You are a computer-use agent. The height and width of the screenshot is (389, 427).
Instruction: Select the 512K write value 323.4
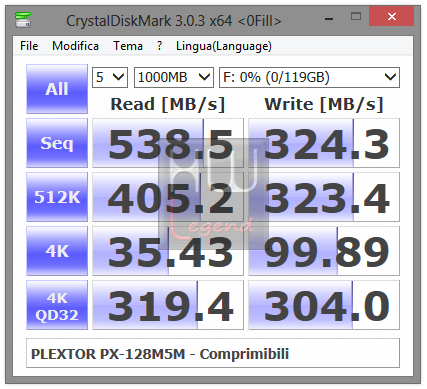tap(324, 197)
